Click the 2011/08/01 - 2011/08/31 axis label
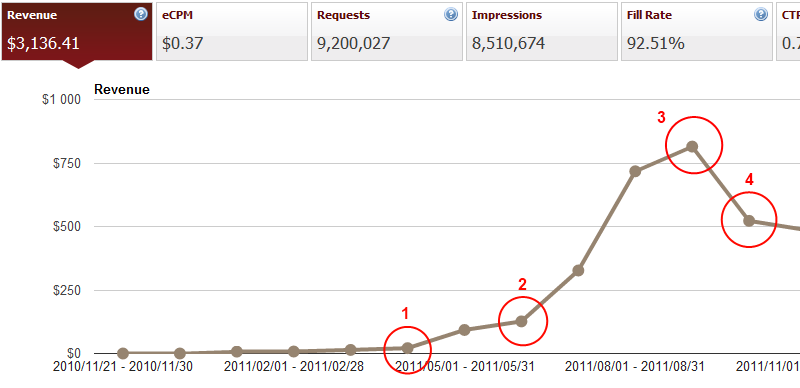800x388 pixels. (x=635, y=367)
